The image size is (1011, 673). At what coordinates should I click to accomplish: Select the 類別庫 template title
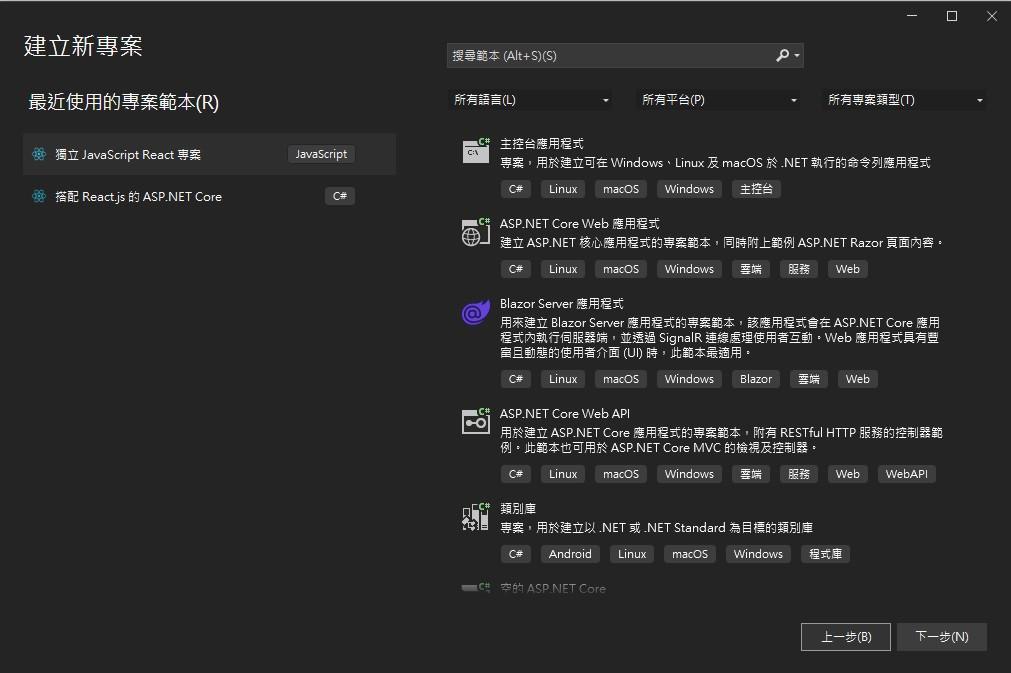click(x=518, y=509)
